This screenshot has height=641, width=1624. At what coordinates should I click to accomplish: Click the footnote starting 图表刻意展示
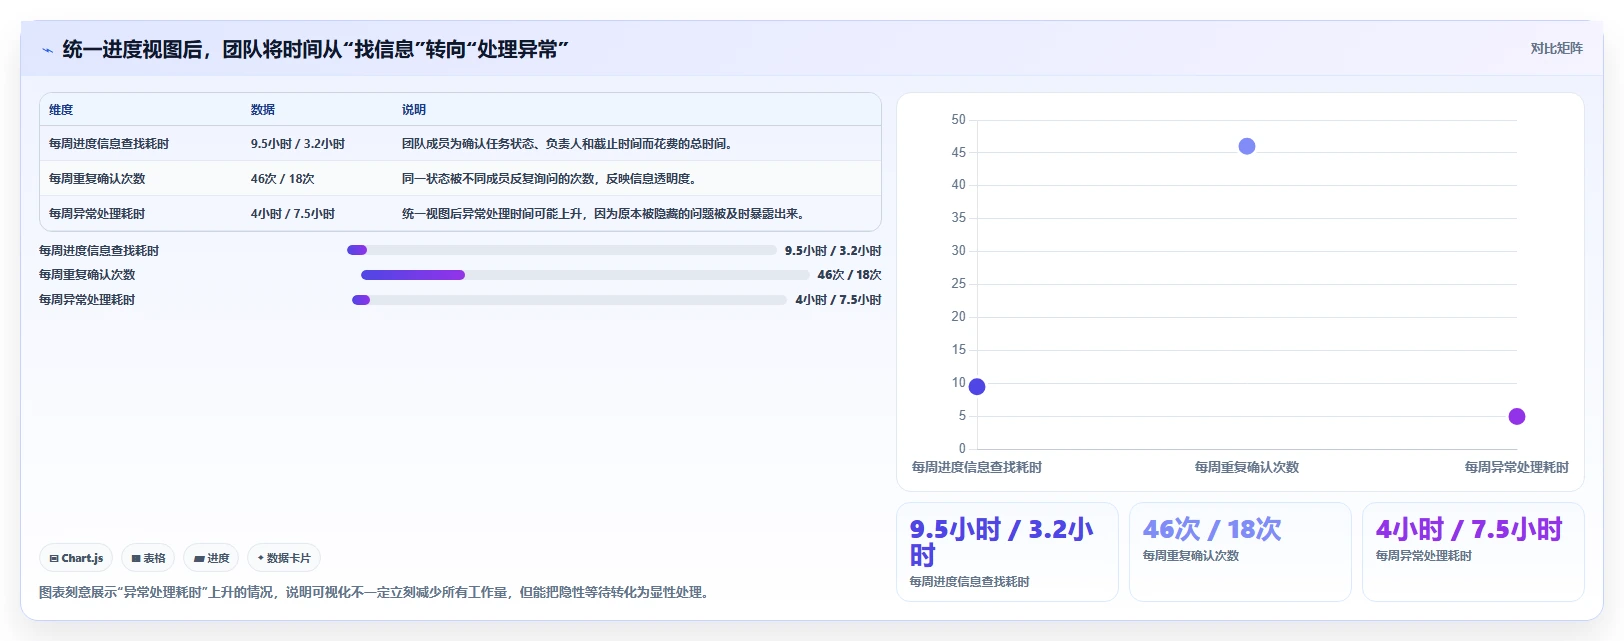tap(377, 593)
